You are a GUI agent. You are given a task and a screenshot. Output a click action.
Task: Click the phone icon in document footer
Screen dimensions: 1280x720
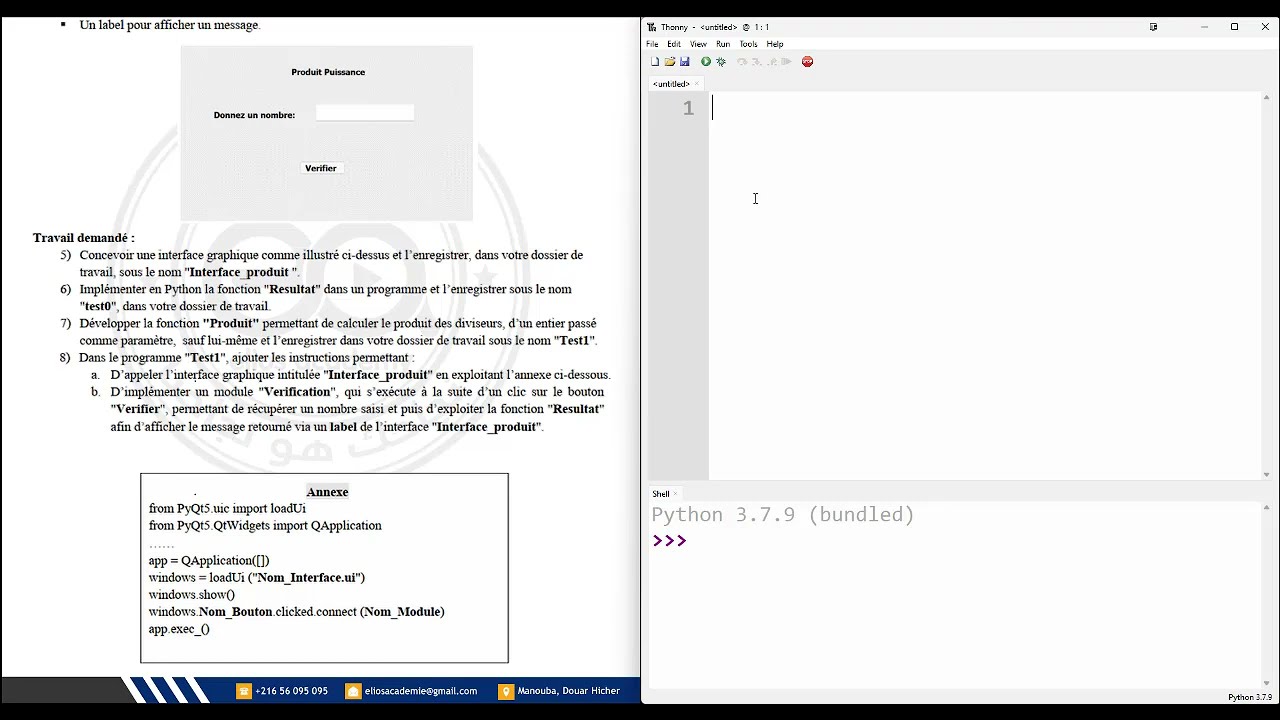coord(244,691)
